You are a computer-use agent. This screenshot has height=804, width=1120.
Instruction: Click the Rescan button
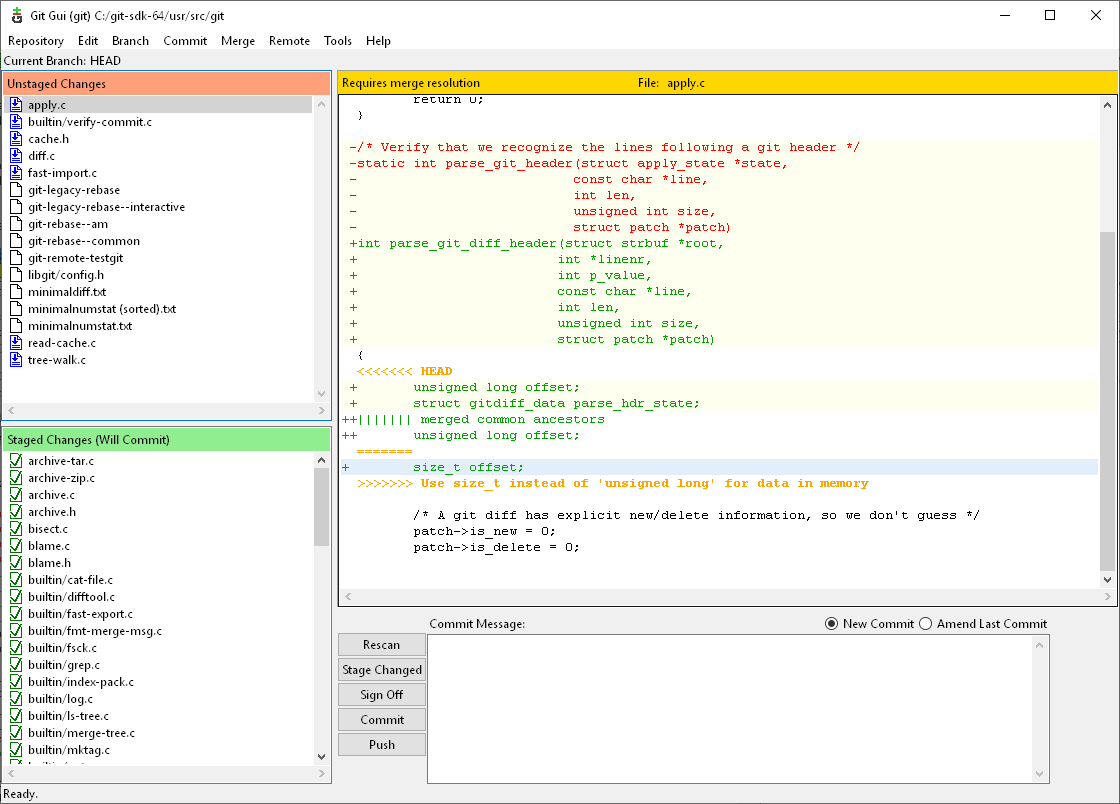[381, 645]
